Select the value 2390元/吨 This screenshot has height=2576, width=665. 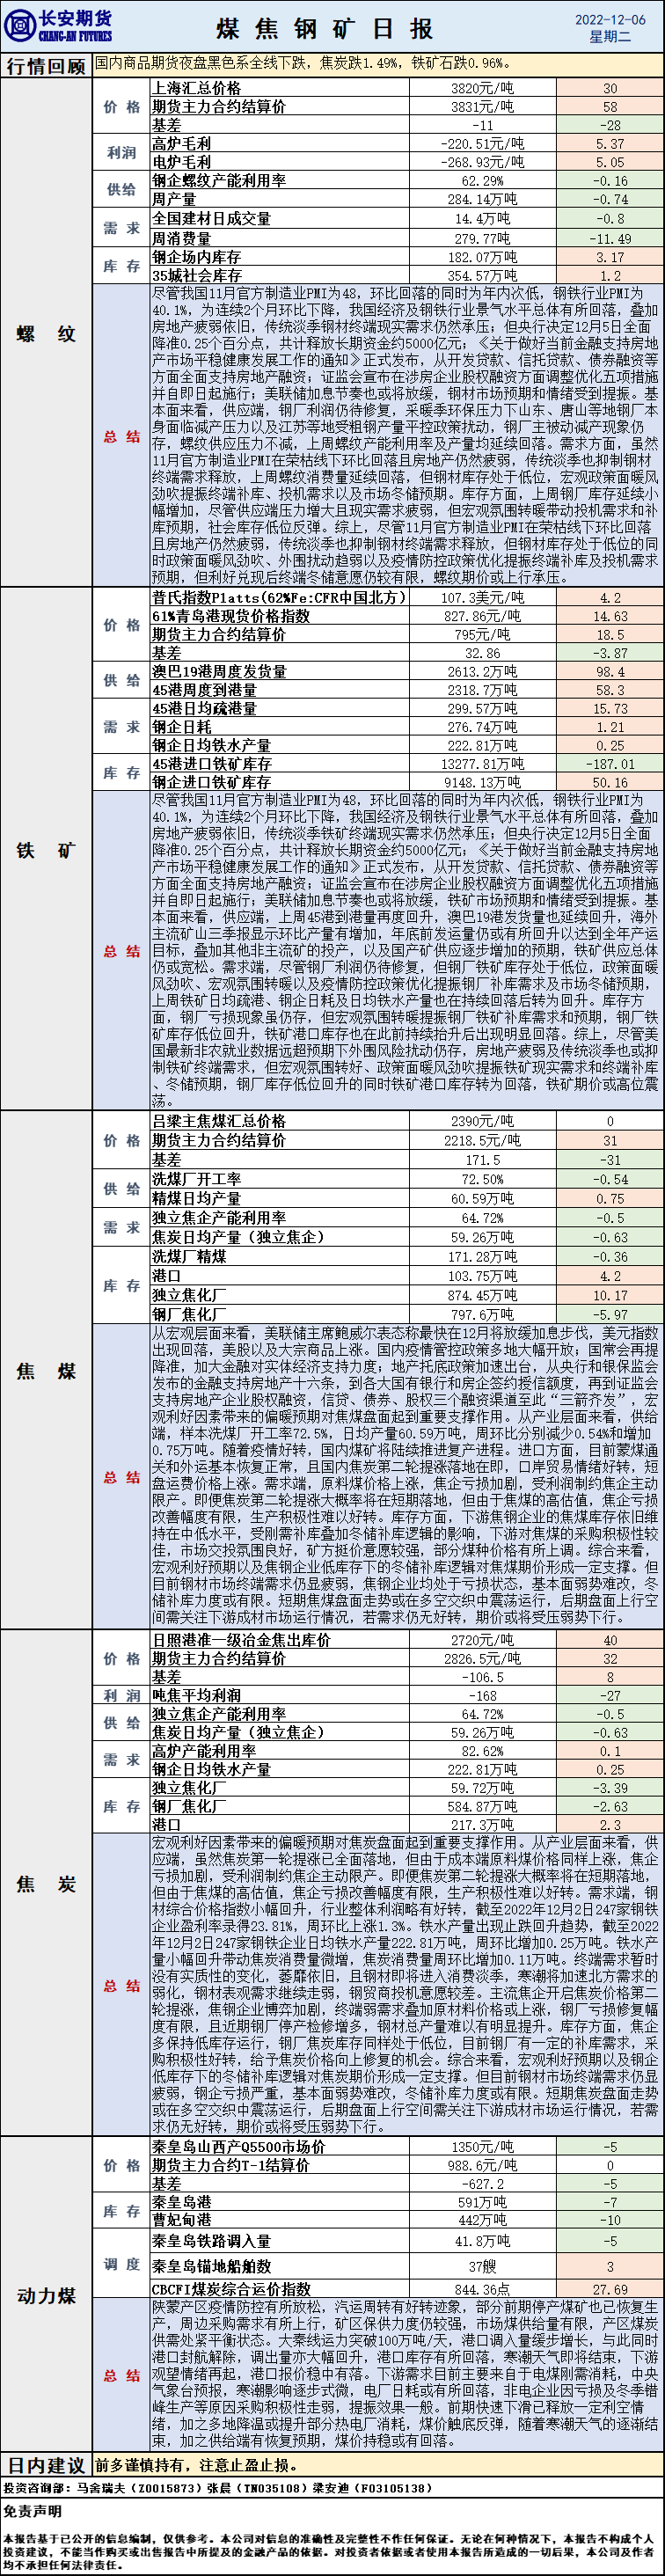click(x=482, y=1121)
